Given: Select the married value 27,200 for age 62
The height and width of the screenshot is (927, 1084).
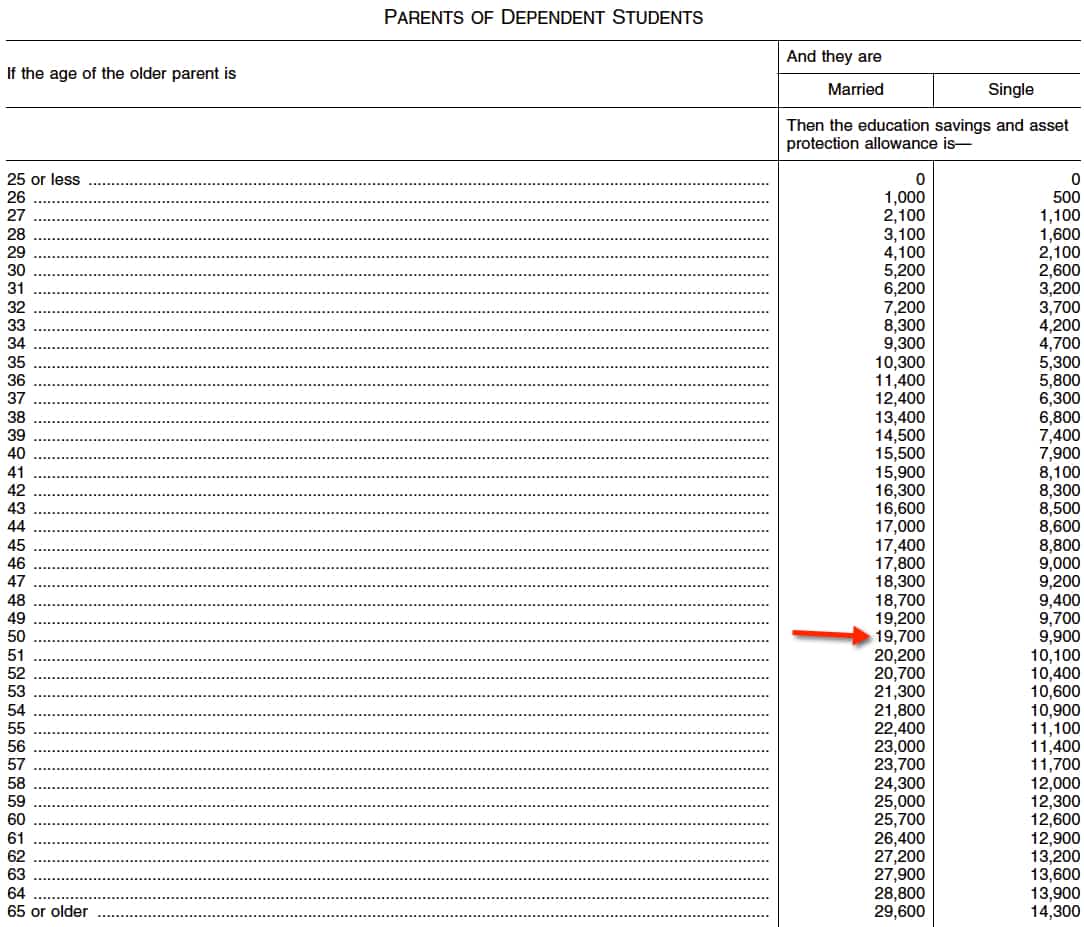Looking at the screenshot, I should point(899,856).
